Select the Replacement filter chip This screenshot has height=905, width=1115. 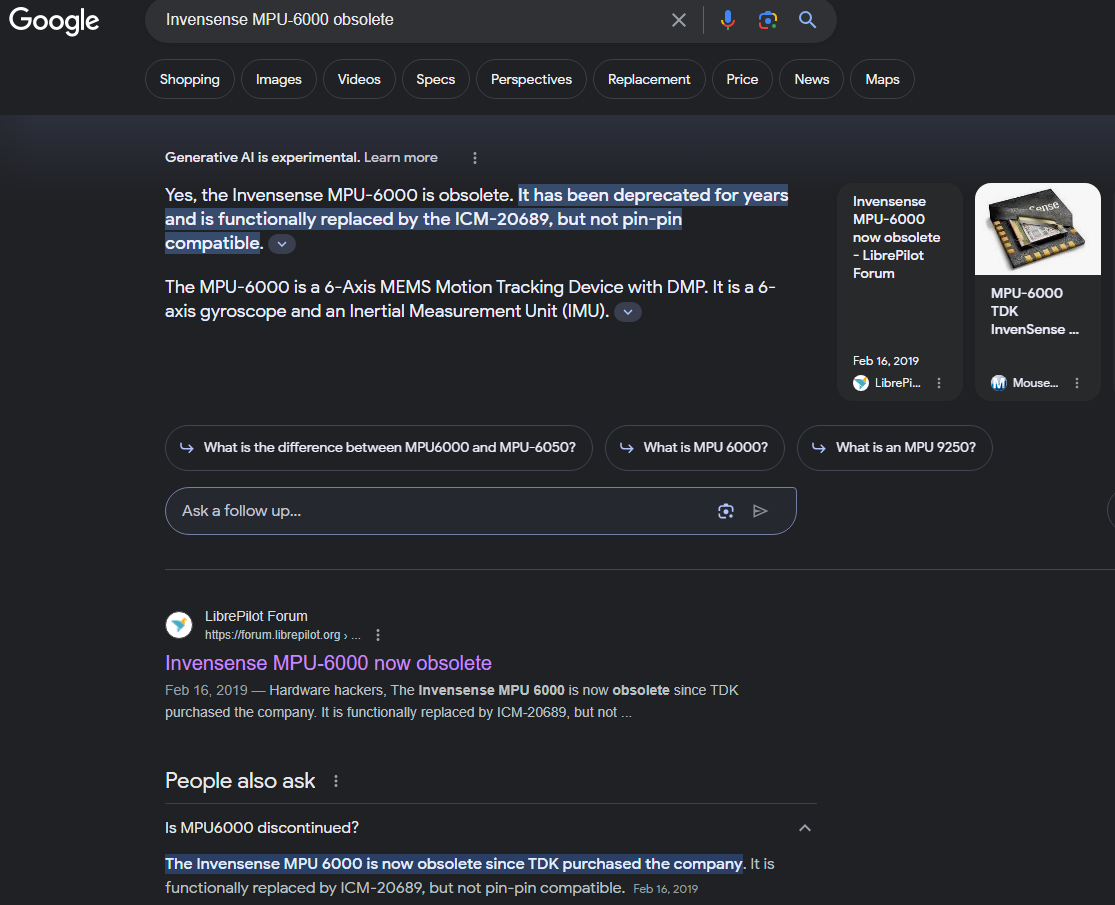tap(649, 80)
